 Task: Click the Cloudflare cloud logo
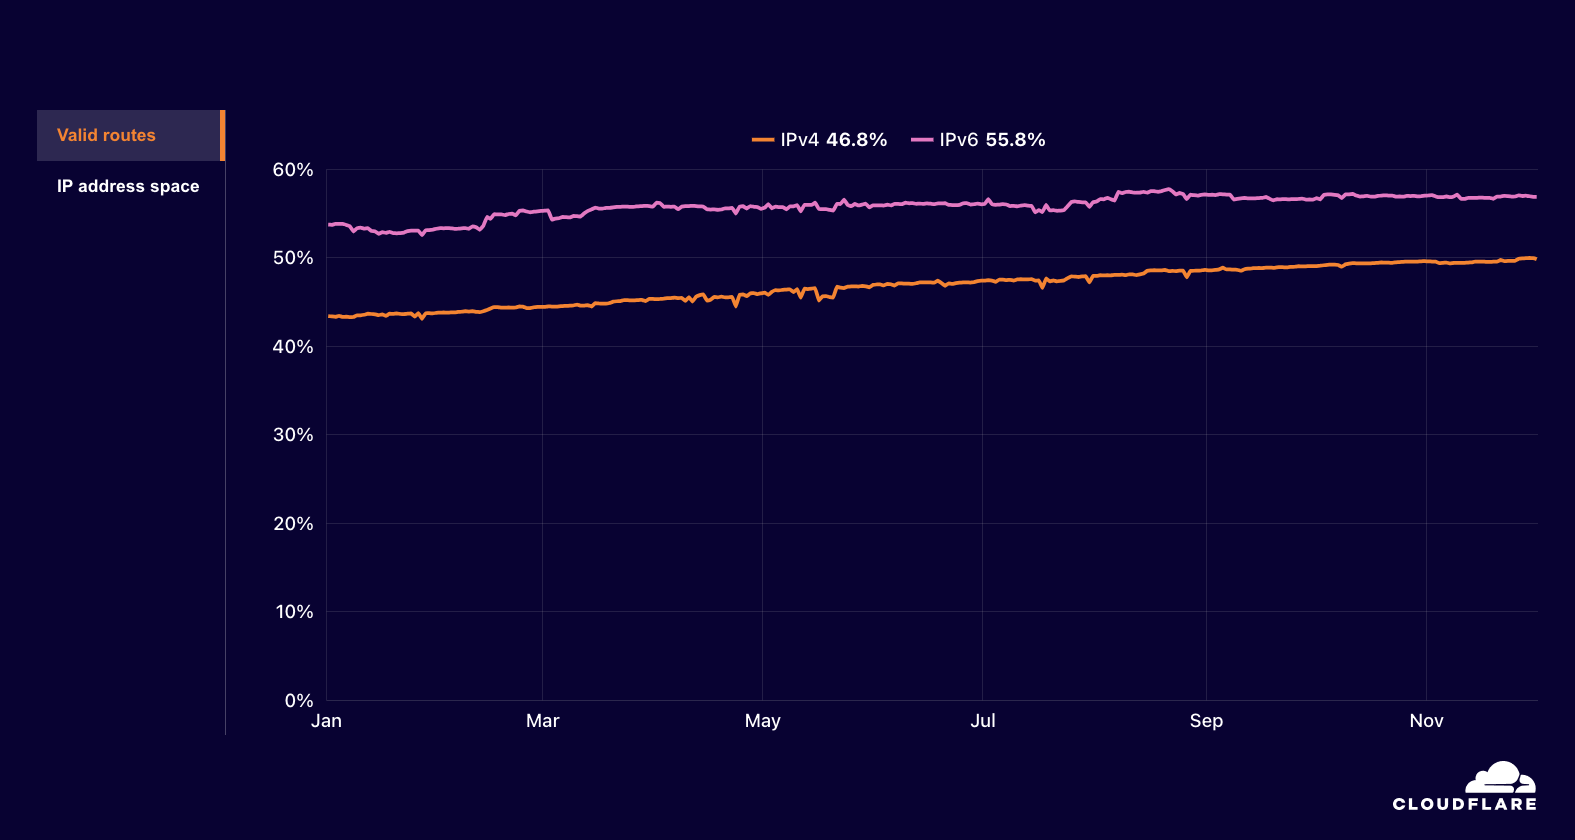point(1500,777)
